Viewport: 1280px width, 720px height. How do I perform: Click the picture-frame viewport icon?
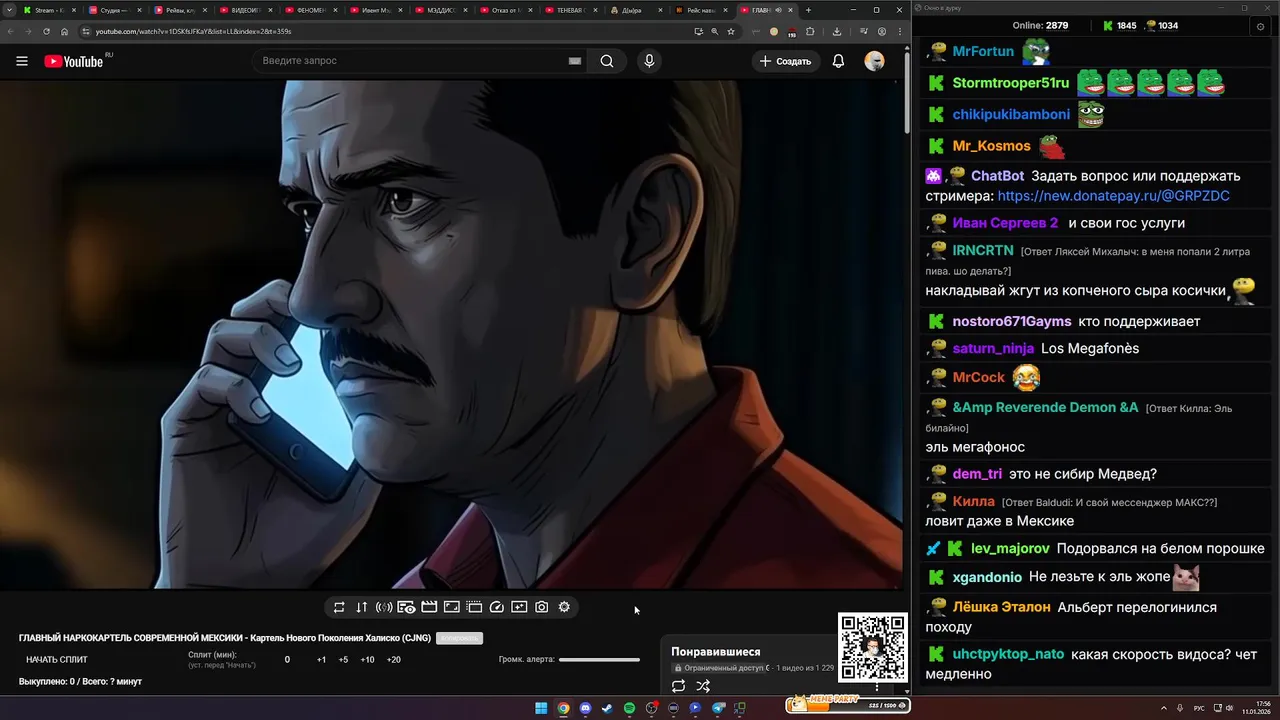(451, 607)
